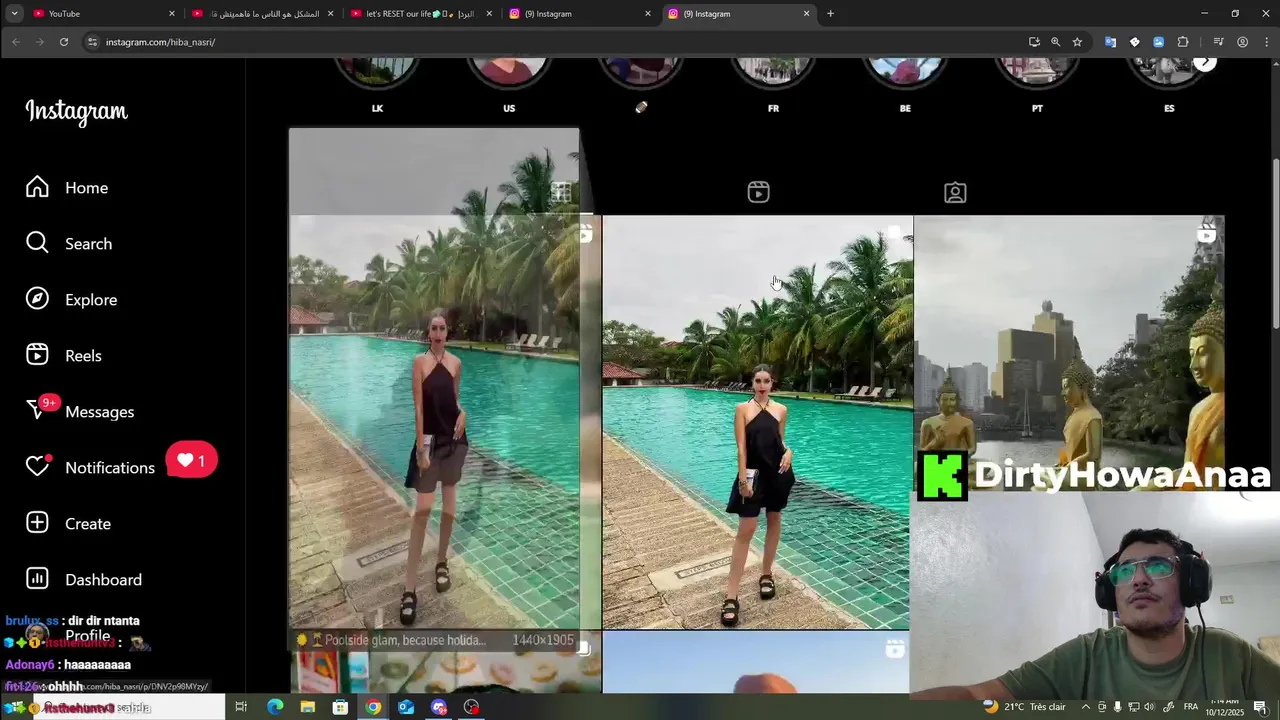
Task: Open Messages with 9+ badge
Action: point(80,411)
